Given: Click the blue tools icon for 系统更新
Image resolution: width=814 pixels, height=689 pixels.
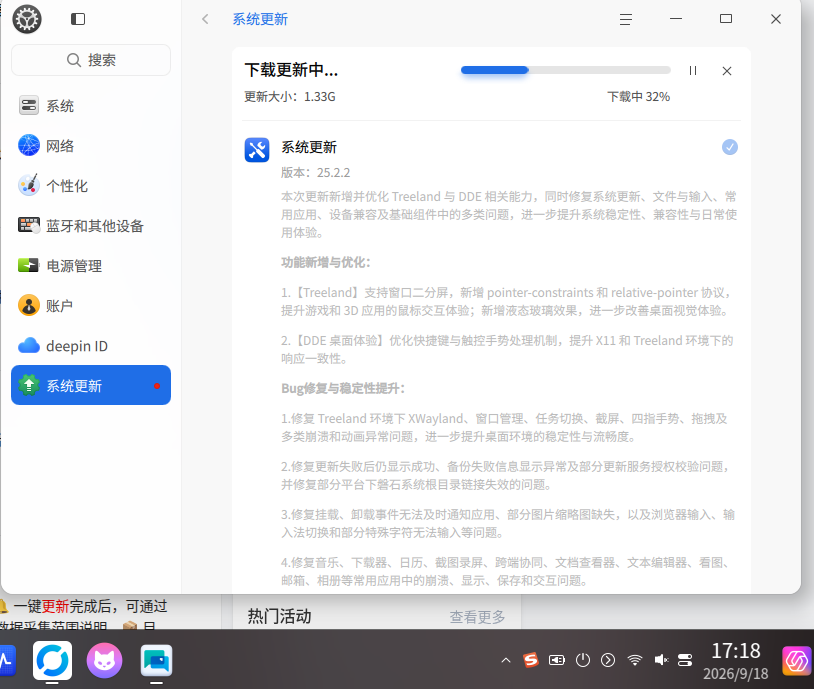Looking at the screenshot, I should pos(257,150).
